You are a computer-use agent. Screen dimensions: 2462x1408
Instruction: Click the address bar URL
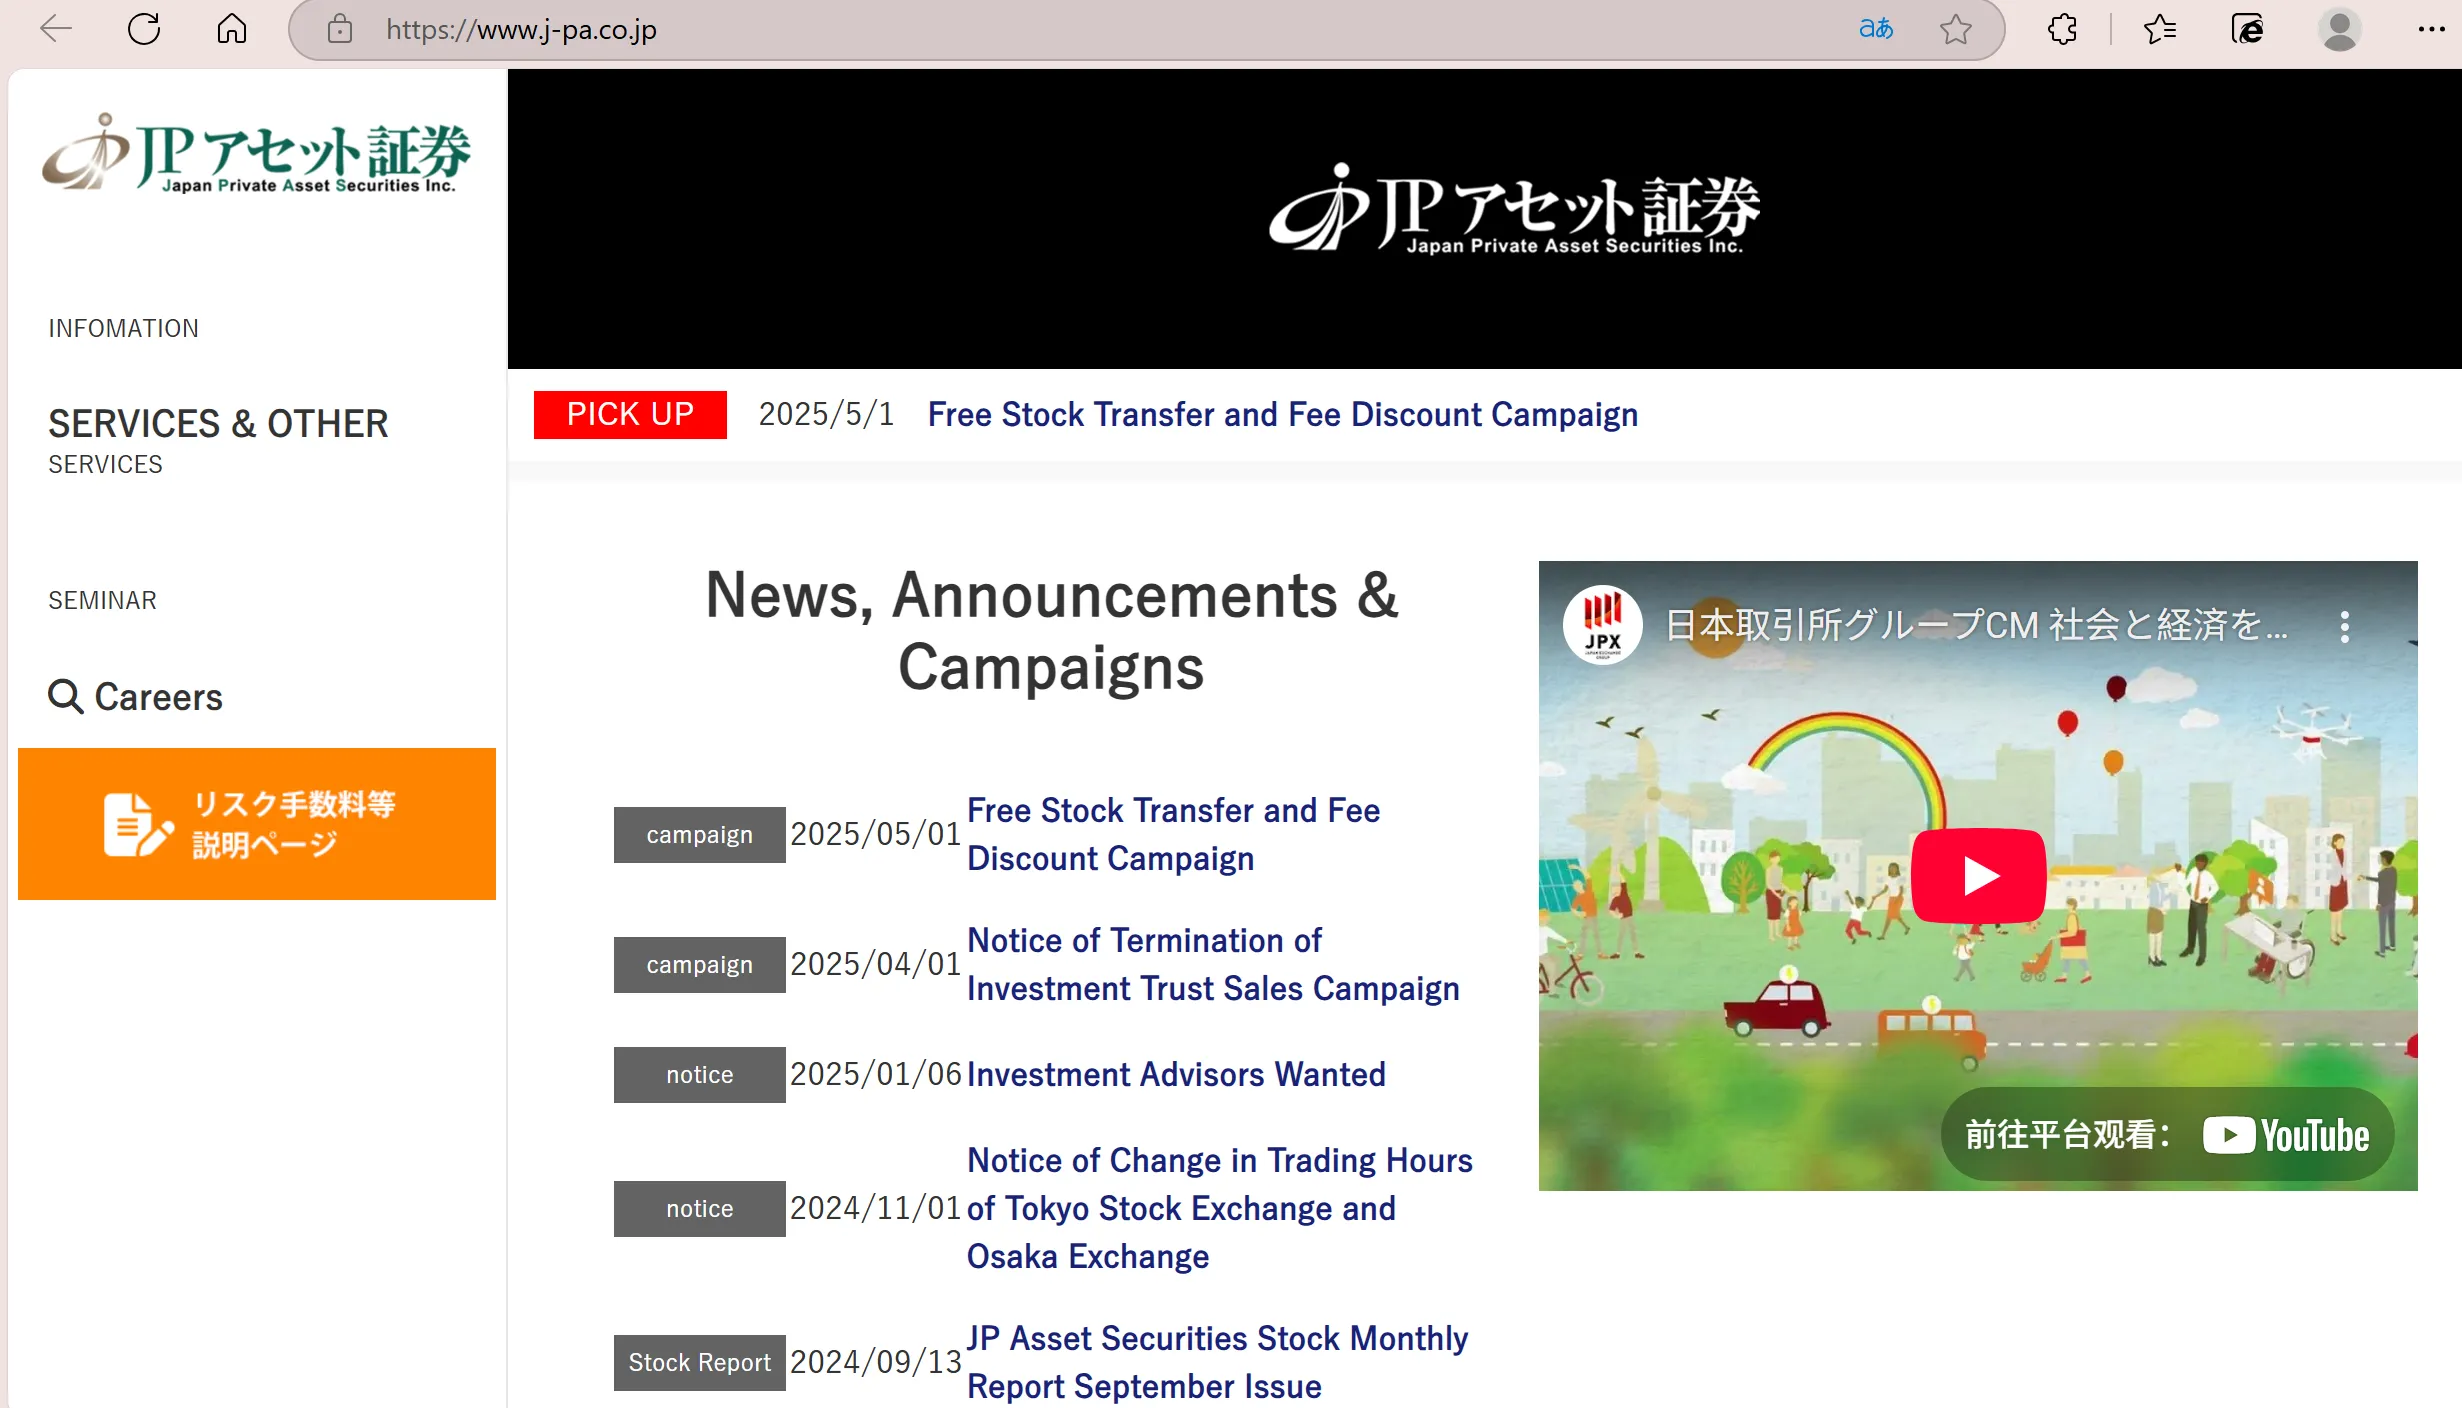[x=521, y=30]
